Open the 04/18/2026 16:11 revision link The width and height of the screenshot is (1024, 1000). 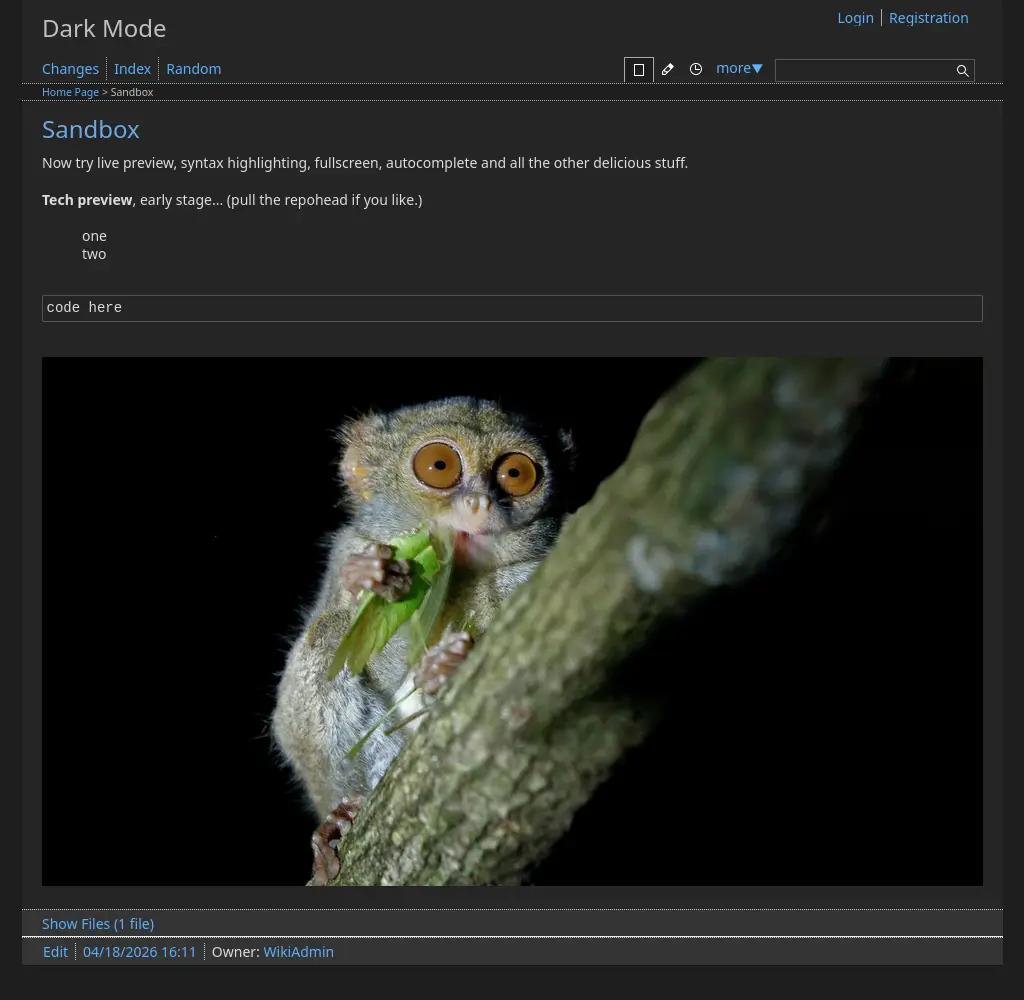click(x=139, y=952)
